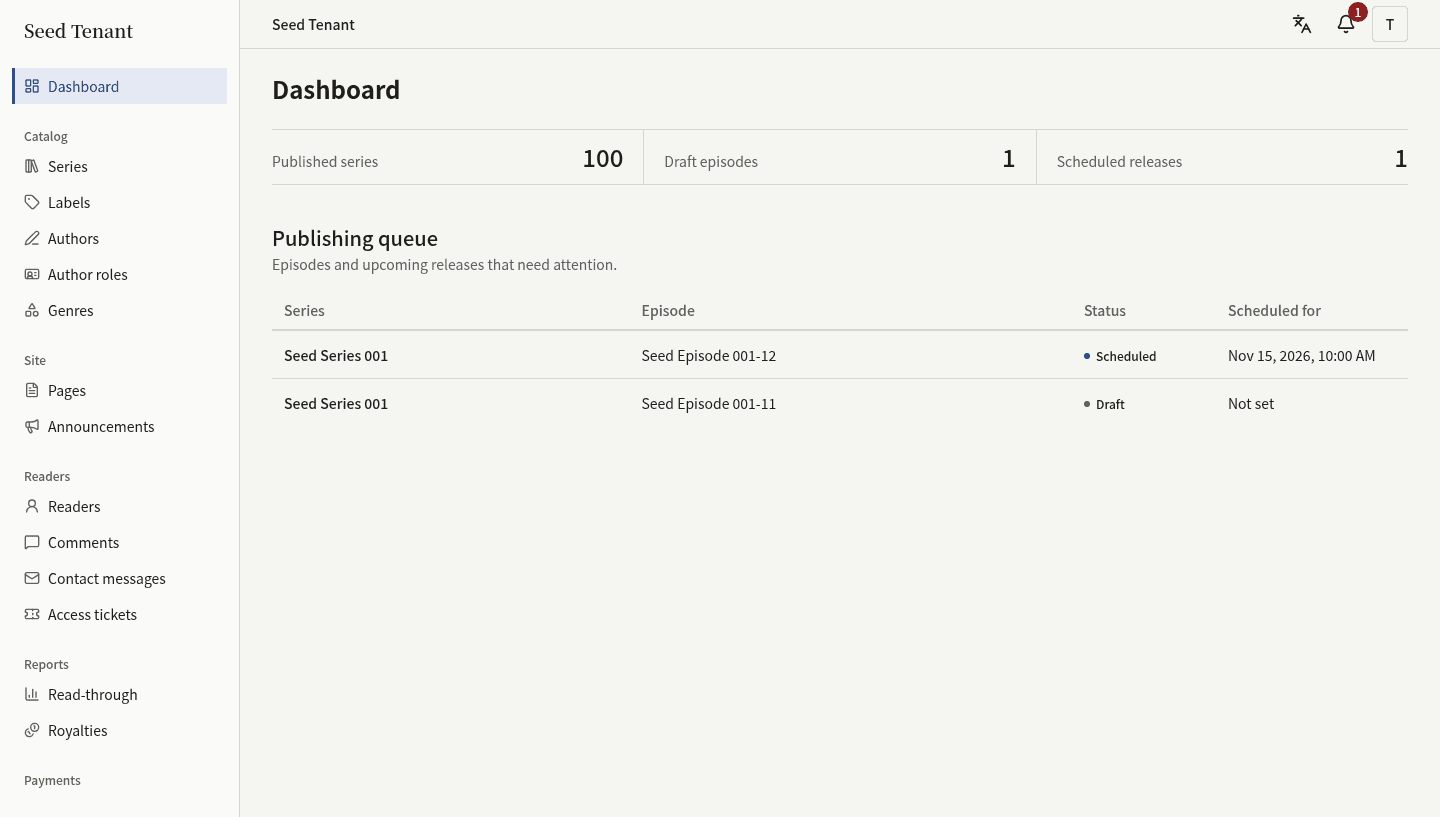Open the language translation switcher icon
The height and width of the screenshot is (817, 1440).
[1302, 24]
